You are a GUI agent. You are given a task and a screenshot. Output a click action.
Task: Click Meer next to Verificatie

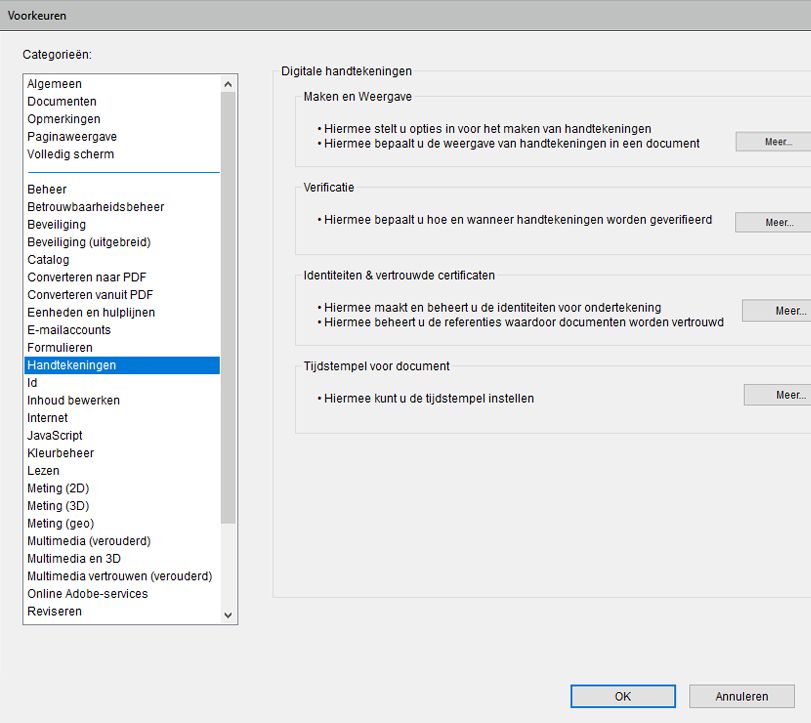coord(774,221)
